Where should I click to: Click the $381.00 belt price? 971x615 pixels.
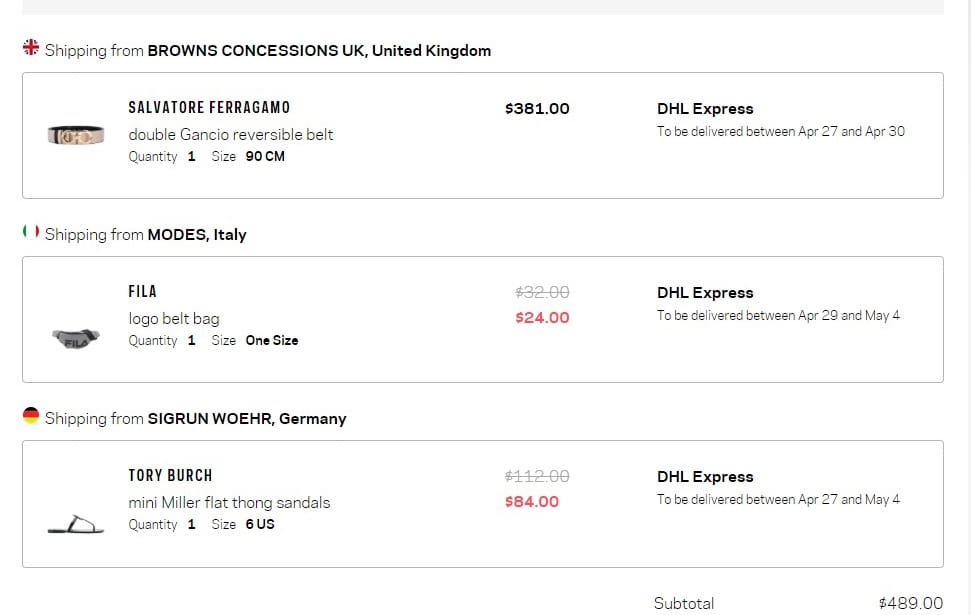pyautogui.click(x=537, y=108)
